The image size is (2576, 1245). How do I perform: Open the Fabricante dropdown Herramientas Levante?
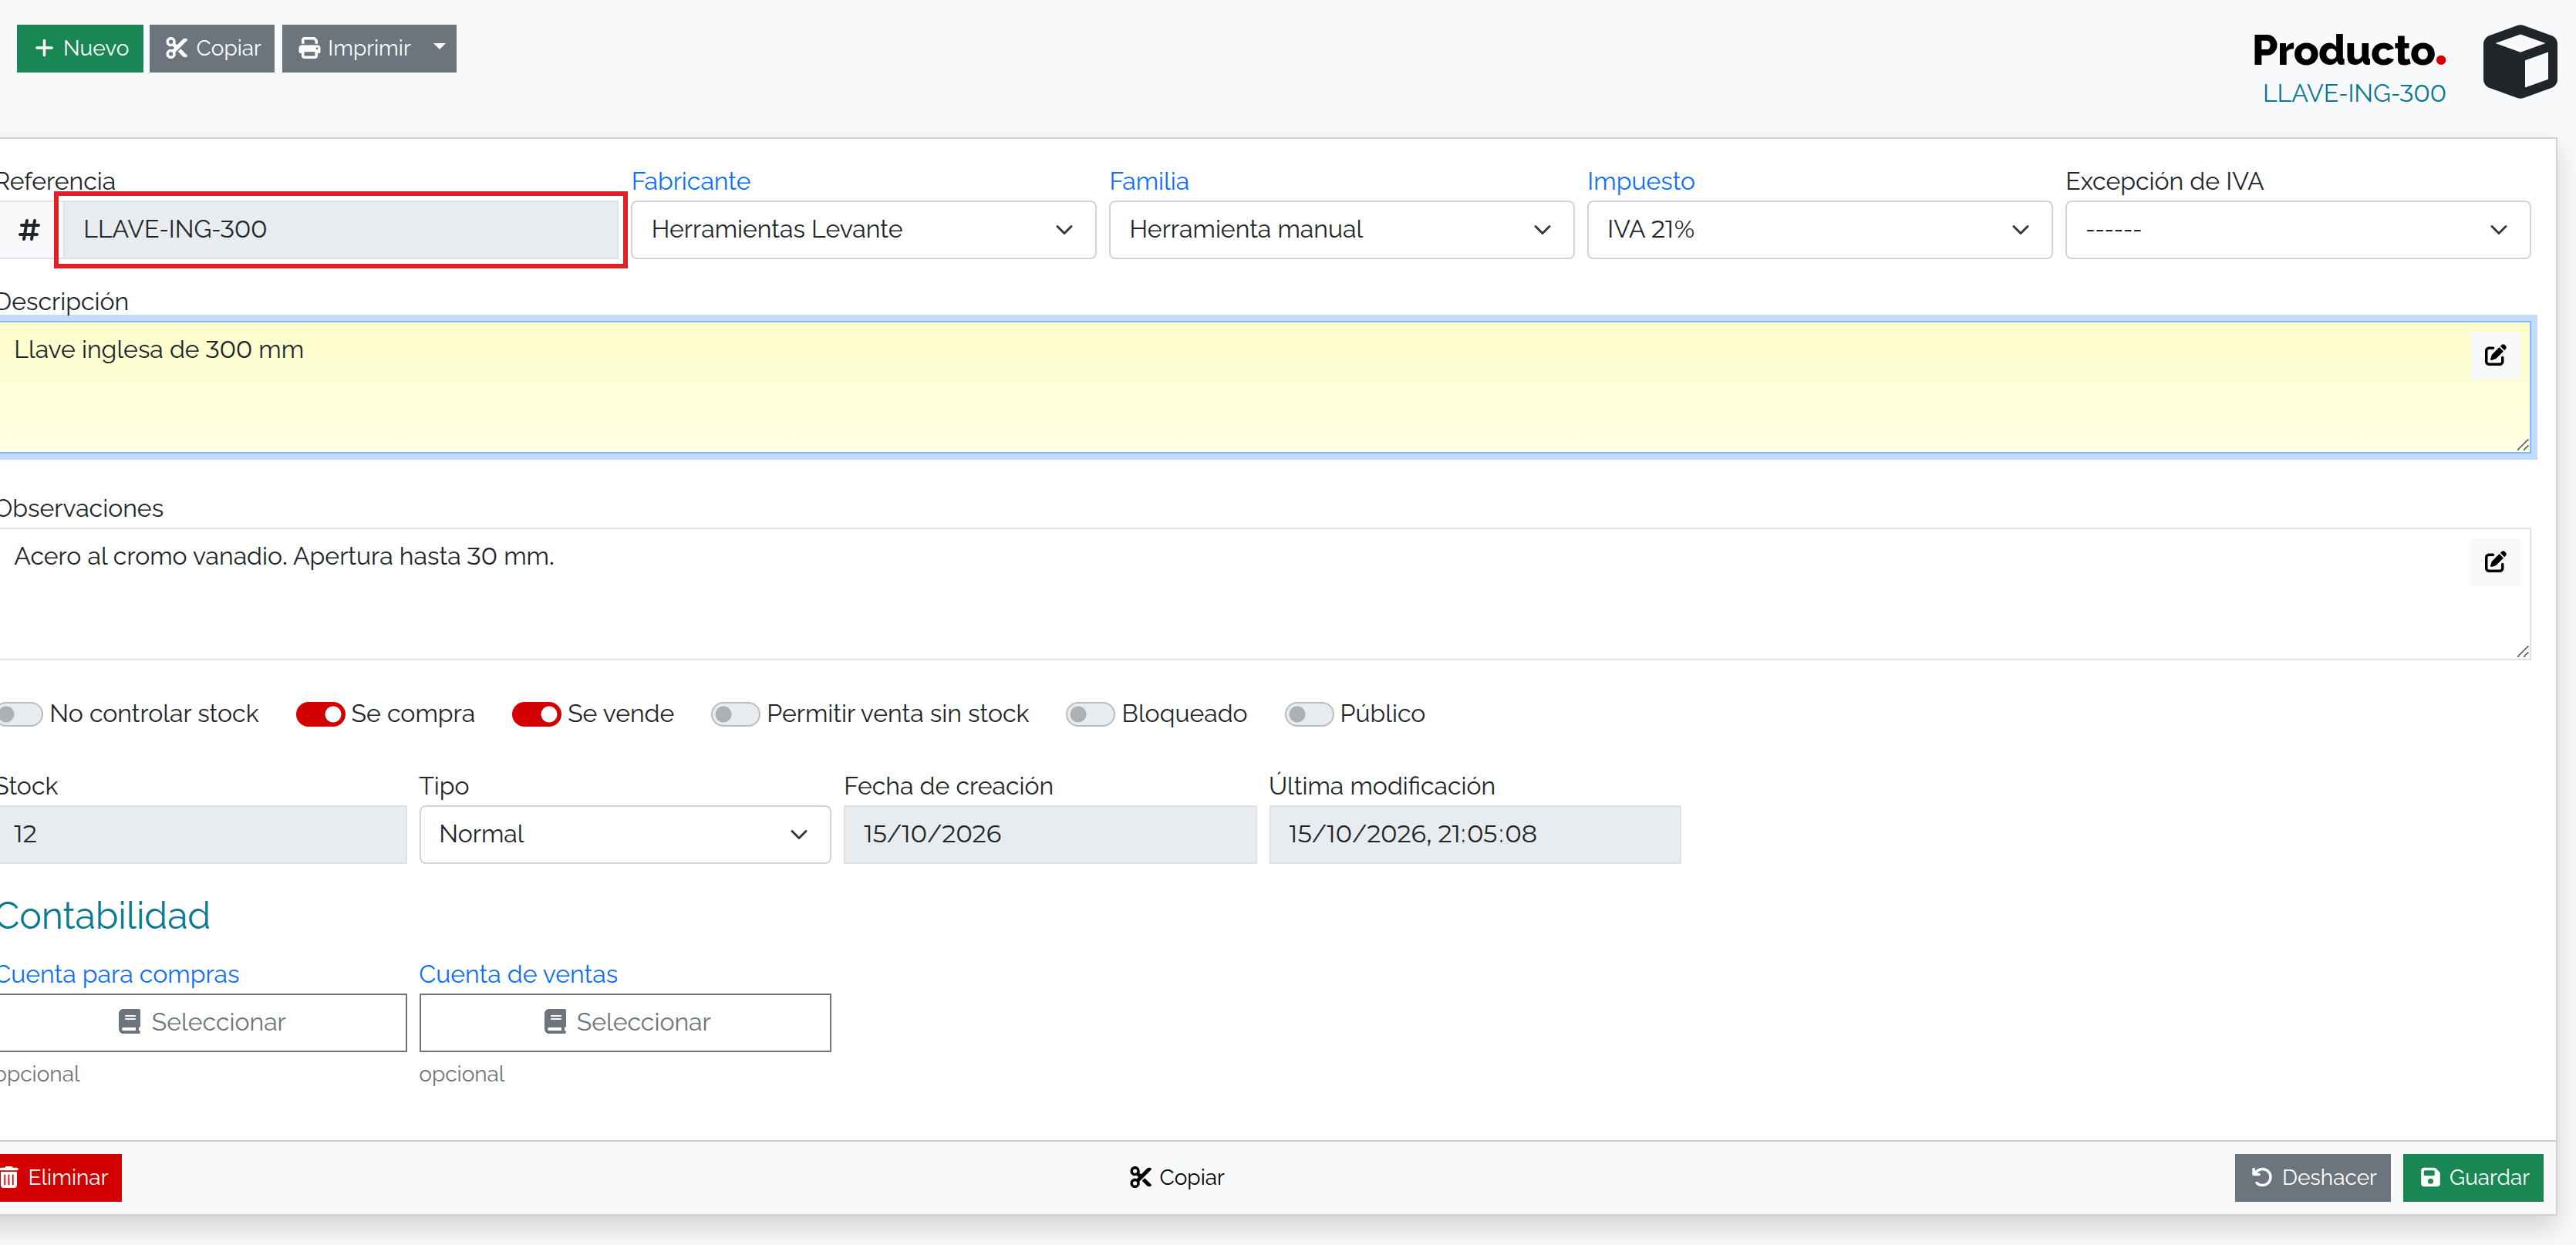tap(863, 230)
